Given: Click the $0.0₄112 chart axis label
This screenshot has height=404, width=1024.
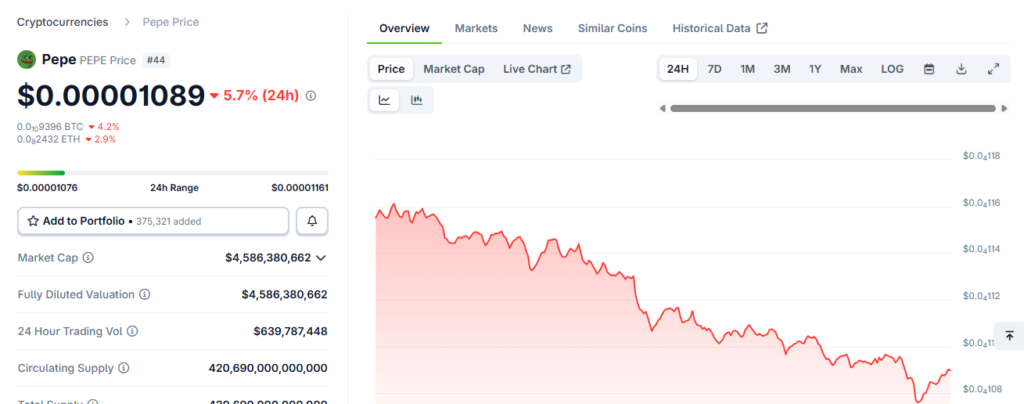Looking at the screenshot, I should 982,296.
